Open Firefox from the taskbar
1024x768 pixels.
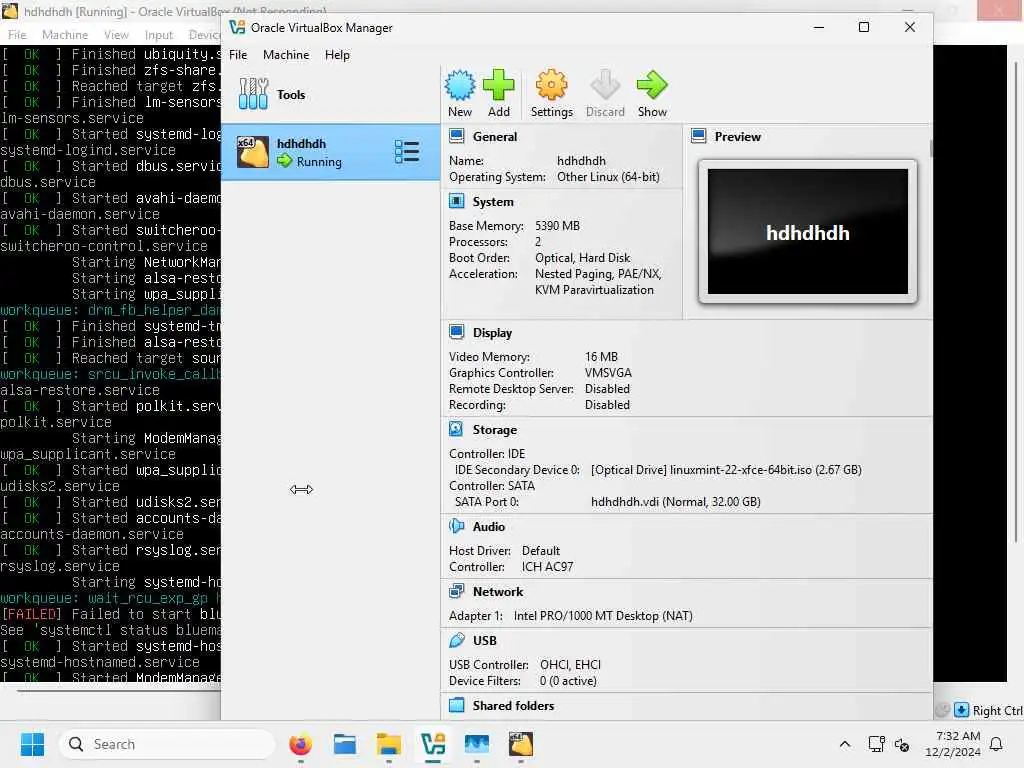300,744
